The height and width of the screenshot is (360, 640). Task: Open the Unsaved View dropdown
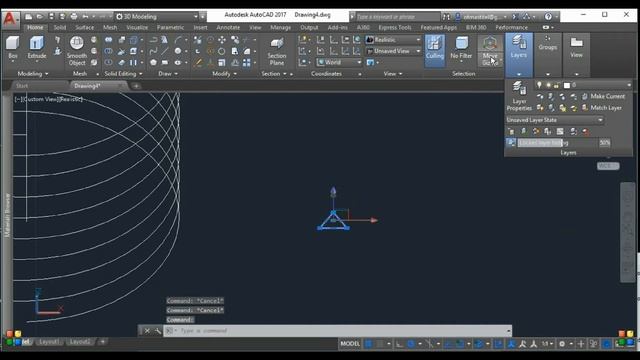click(393, 51)
